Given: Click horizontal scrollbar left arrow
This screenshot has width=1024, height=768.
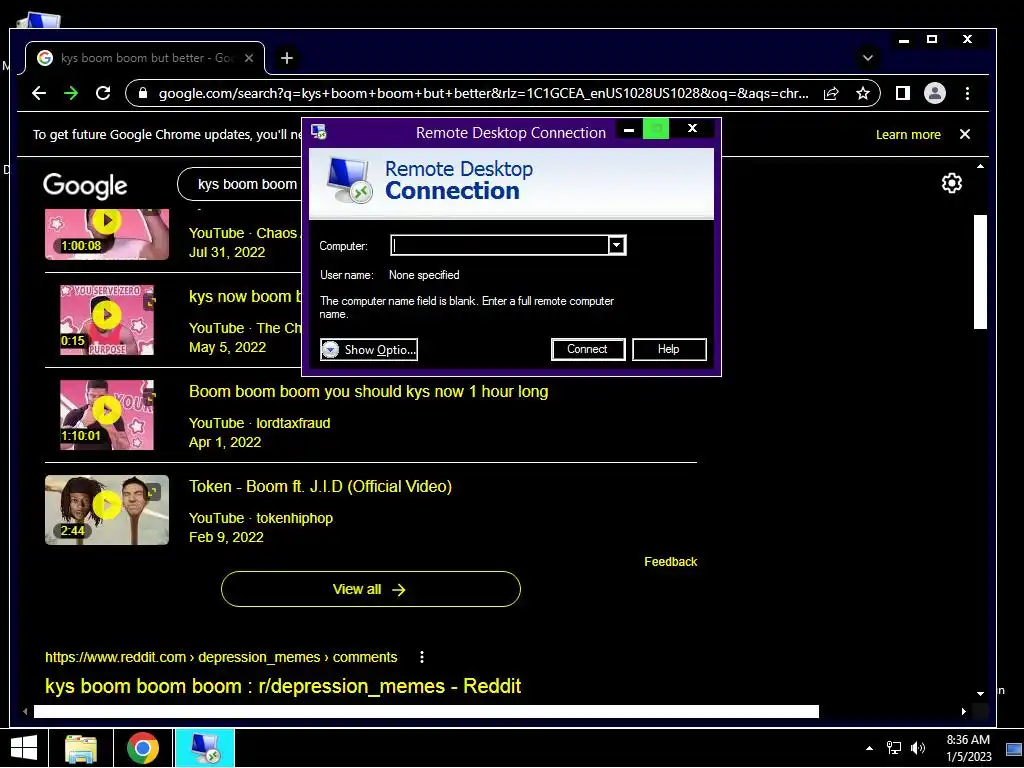Looking at the screenshot, I should [25, 711].
